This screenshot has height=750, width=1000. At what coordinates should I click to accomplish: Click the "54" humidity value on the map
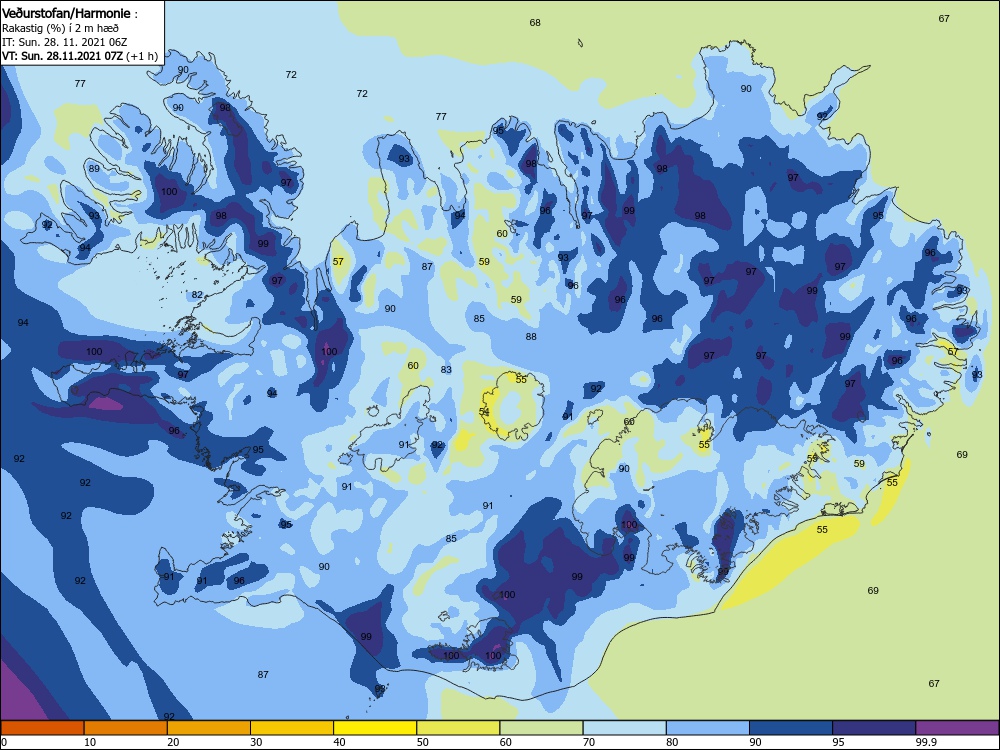(x=484, y=412)
